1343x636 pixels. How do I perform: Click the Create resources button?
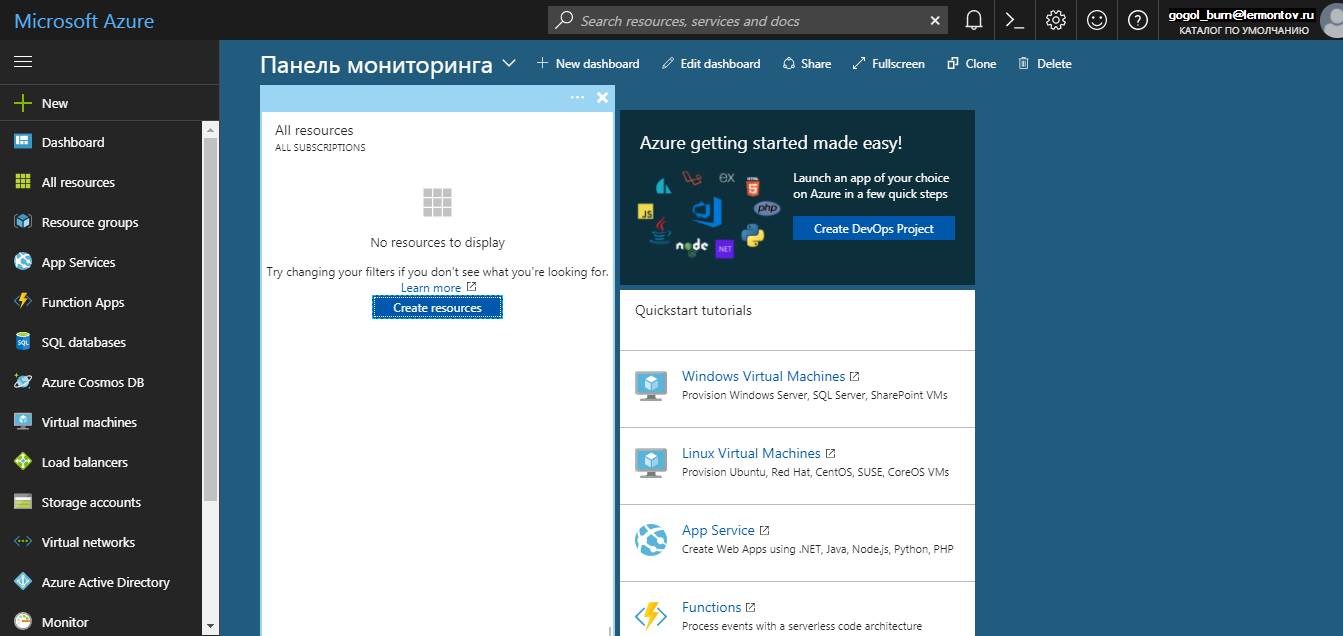point(437,308)
